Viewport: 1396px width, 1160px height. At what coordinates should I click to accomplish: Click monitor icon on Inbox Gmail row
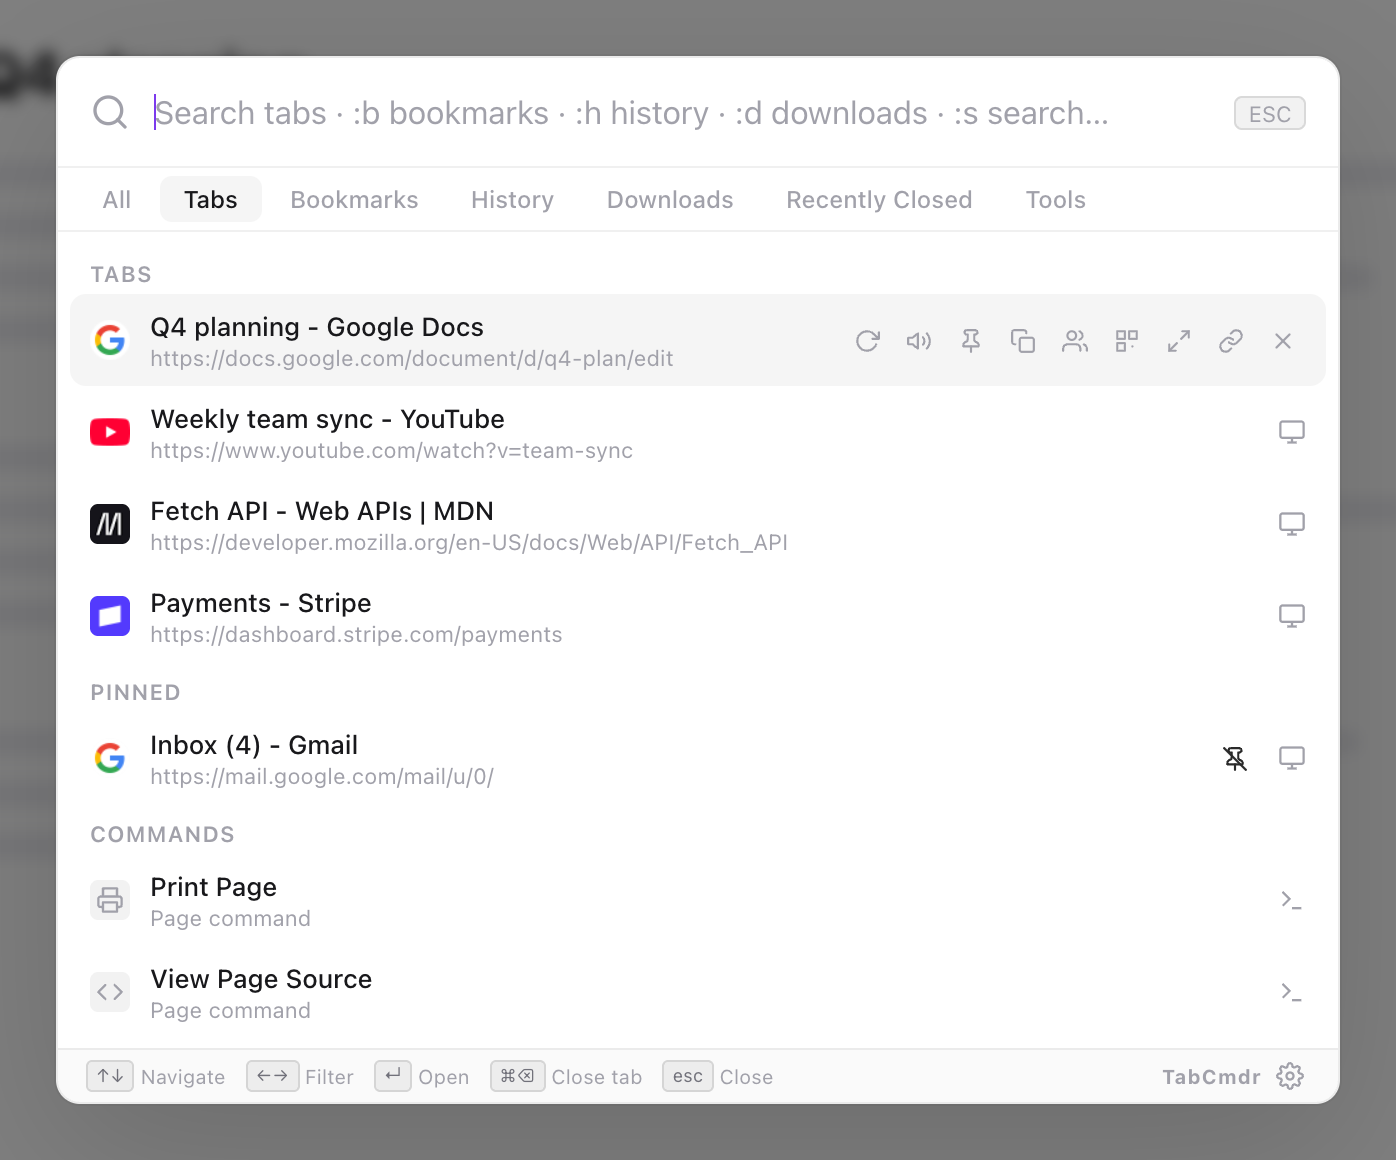1292,758
